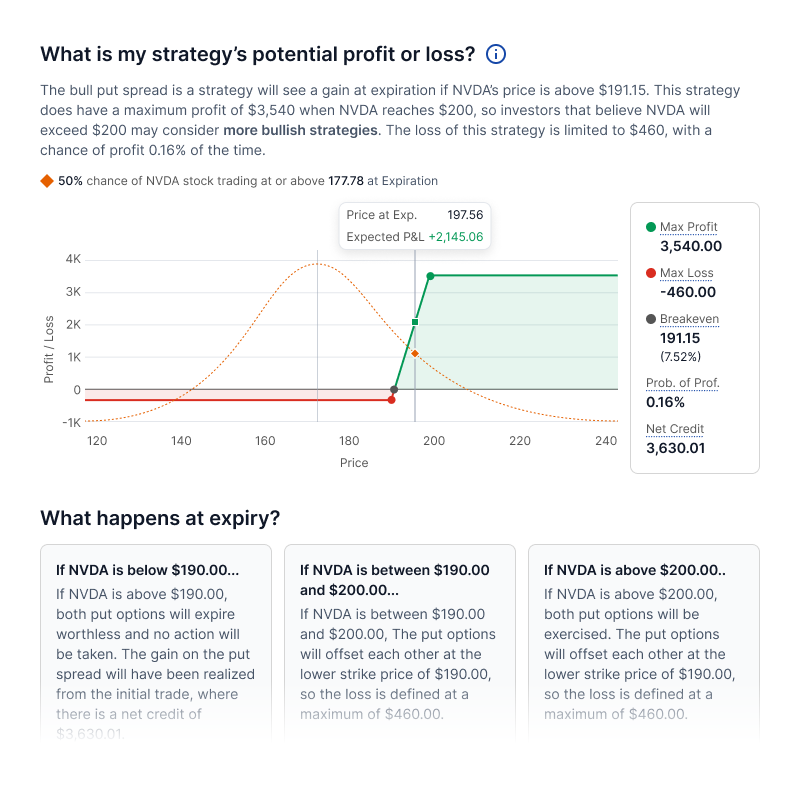The height and width of the screenshot is (800, 800).
Task: Click the info icon beside the strategy heading
Action: click(x=496, y=54)
